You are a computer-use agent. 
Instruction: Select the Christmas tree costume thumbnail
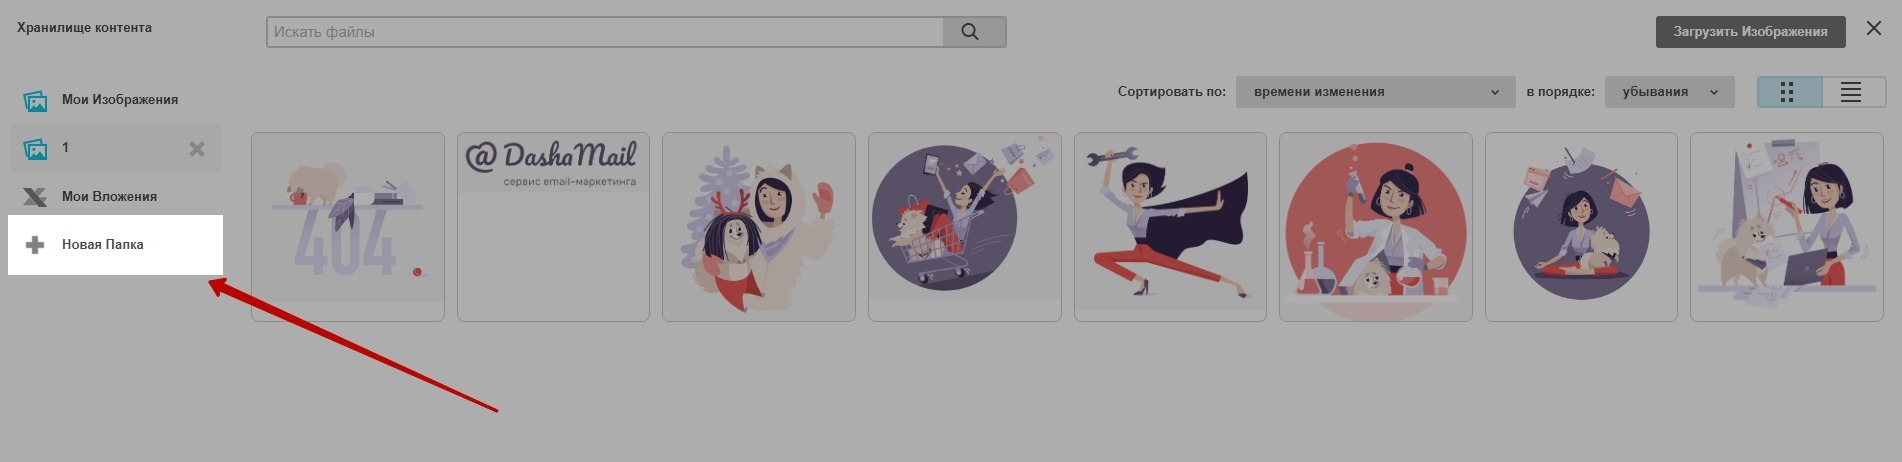pos(758,227)
